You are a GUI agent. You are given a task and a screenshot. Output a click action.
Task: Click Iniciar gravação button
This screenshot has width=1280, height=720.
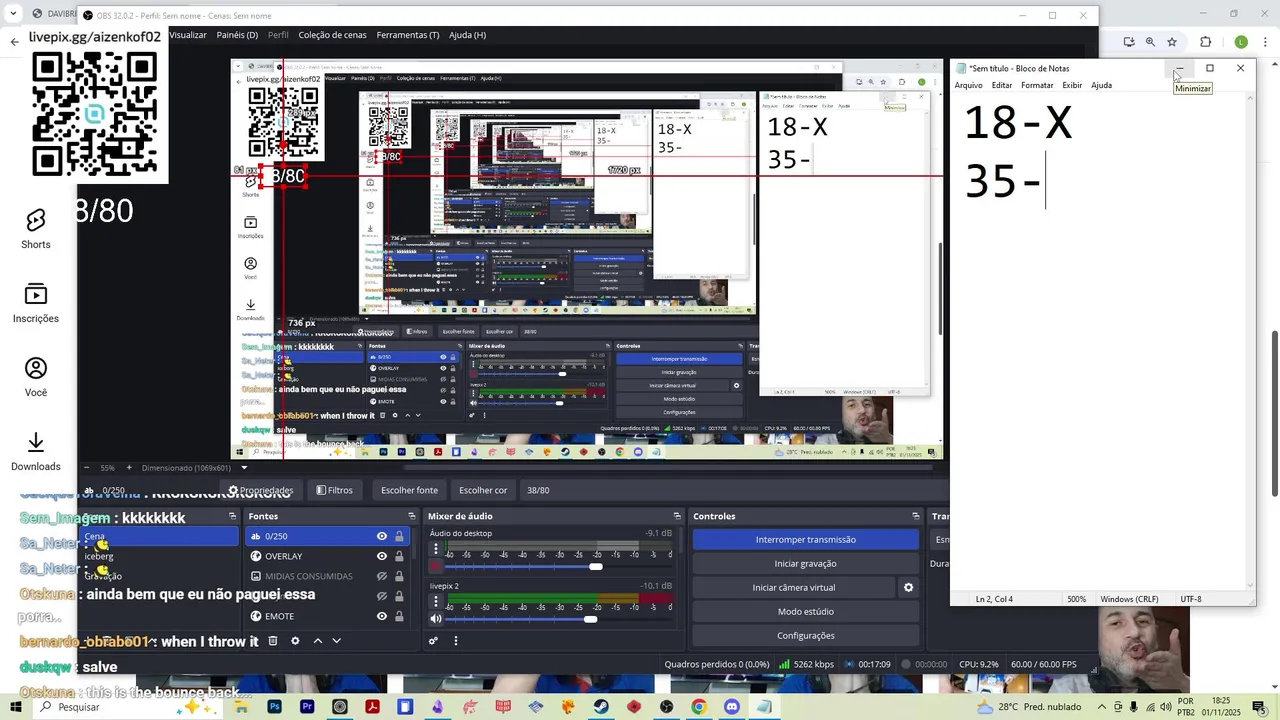[x=805, y=564]
